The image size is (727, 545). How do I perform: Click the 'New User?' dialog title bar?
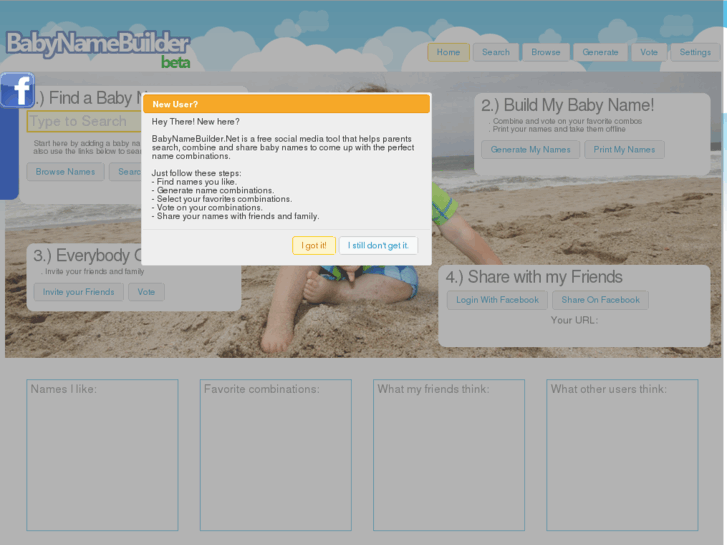click(287, 104)
